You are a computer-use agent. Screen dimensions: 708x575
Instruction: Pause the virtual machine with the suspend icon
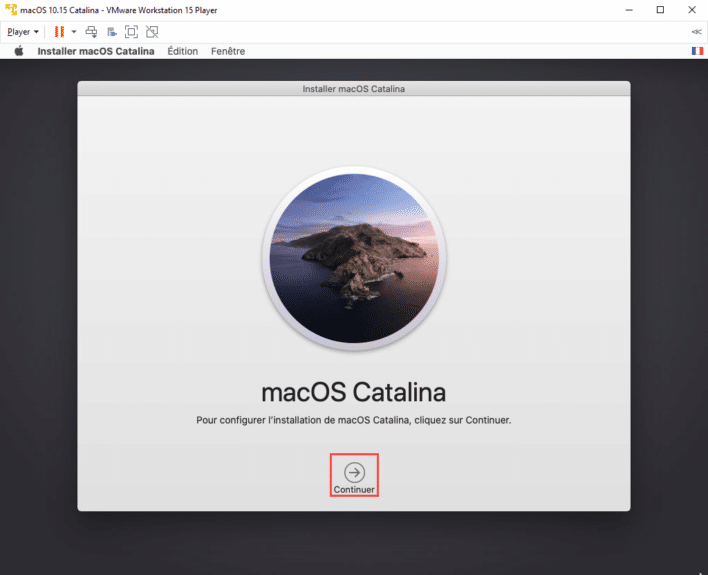coord(59,32)
